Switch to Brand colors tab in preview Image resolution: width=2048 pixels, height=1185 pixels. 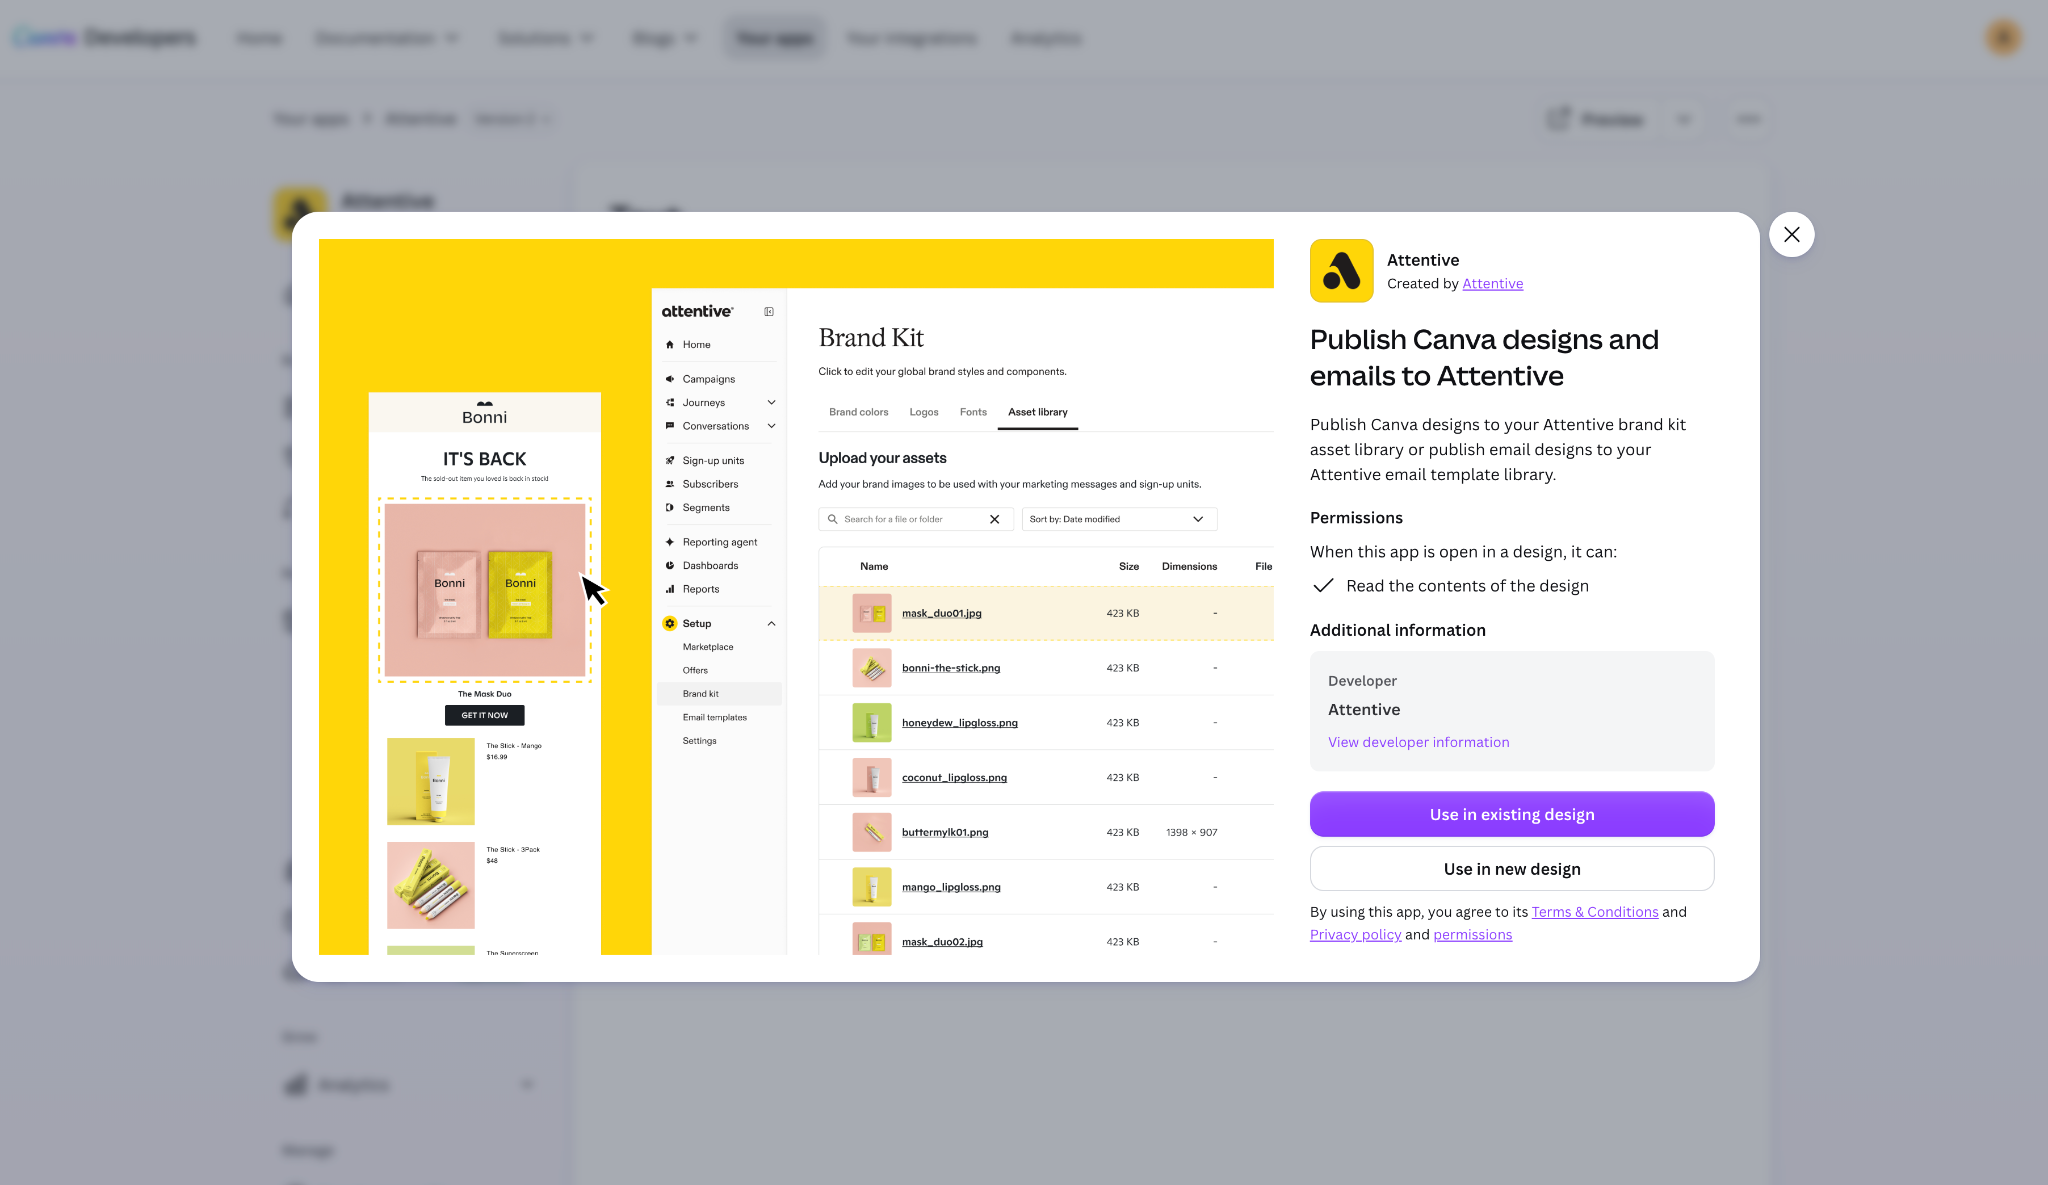tap(858, 412)
